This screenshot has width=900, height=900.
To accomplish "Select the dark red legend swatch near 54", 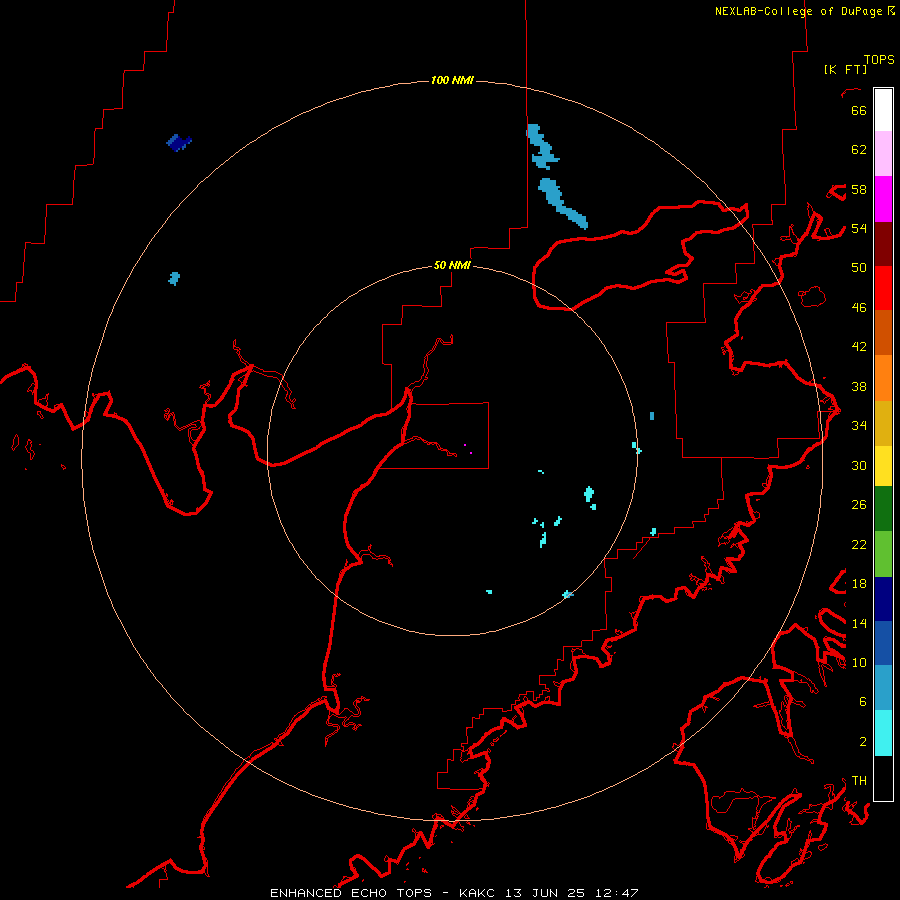I will pos(883,244).
